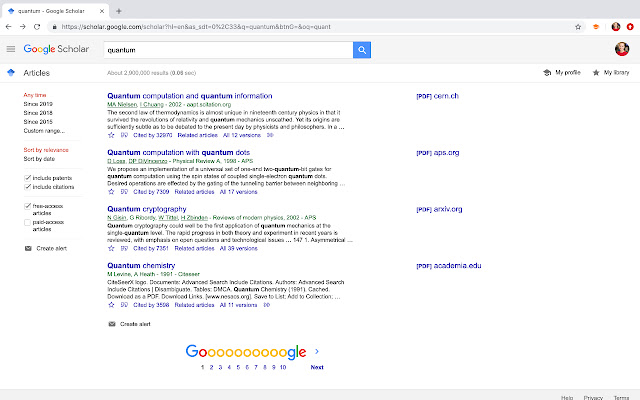640x400 pixels.
Task: Go forward using the browser forward arrow
Action: (22, 27)
